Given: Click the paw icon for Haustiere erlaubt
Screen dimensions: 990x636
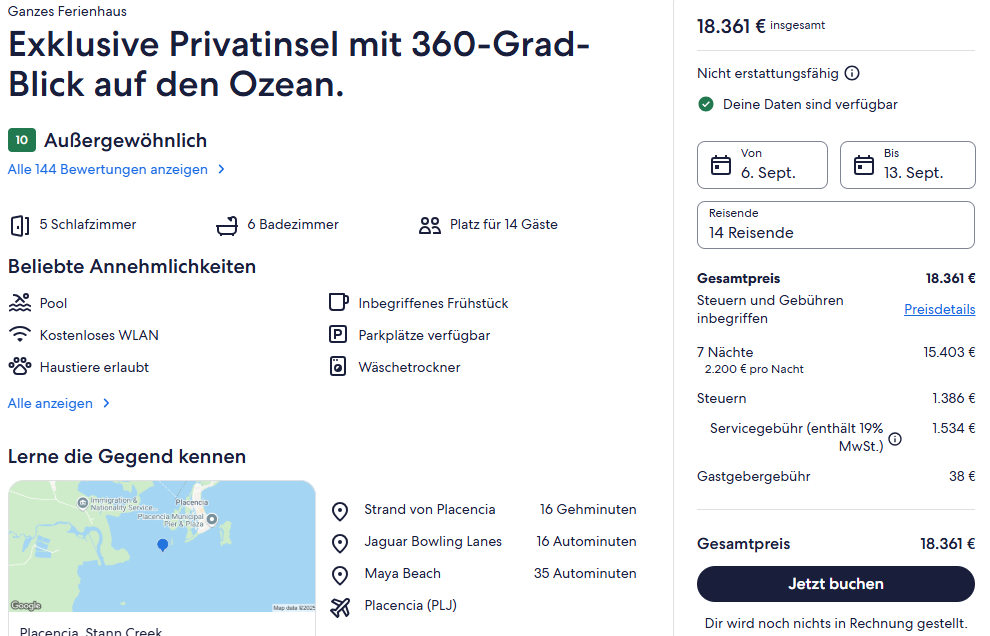Looking at the screenshot, I should (20, 367).
